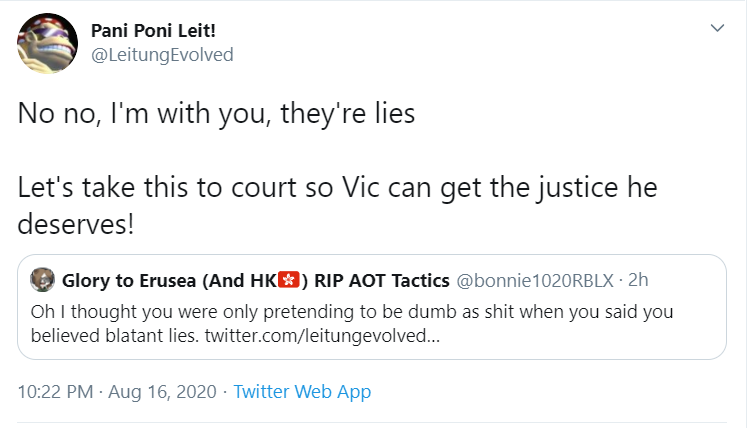Open the @bonnie1020RBLX handle

click(x=535, y=281)
